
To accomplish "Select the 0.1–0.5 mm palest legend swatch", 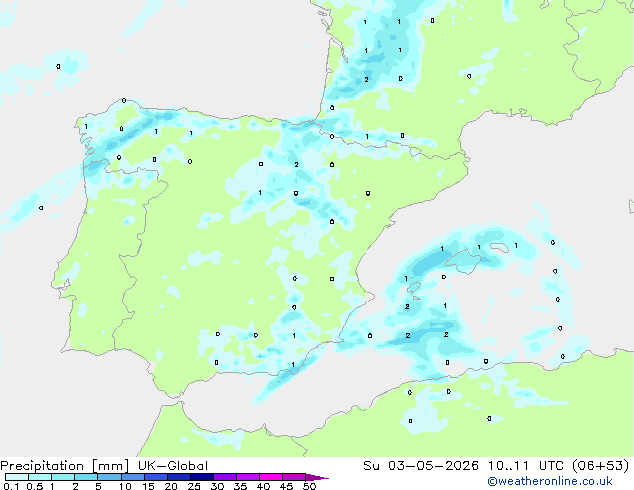I will pyautogui.click(x=17, y=477).
